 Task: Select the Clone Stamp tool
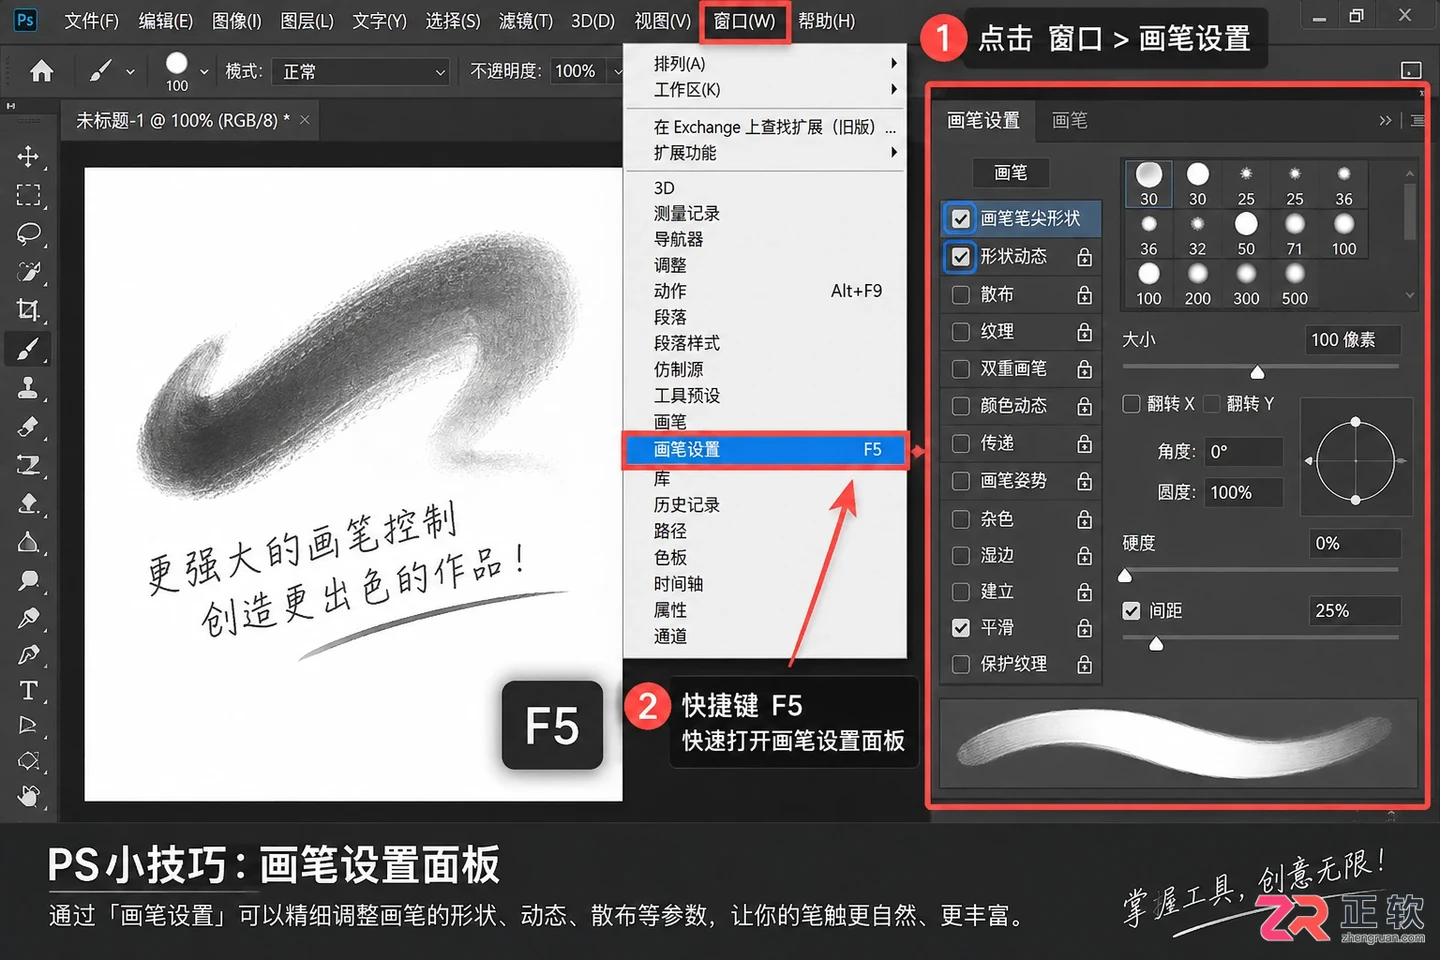pyautogui.click(x=28, y=387)
